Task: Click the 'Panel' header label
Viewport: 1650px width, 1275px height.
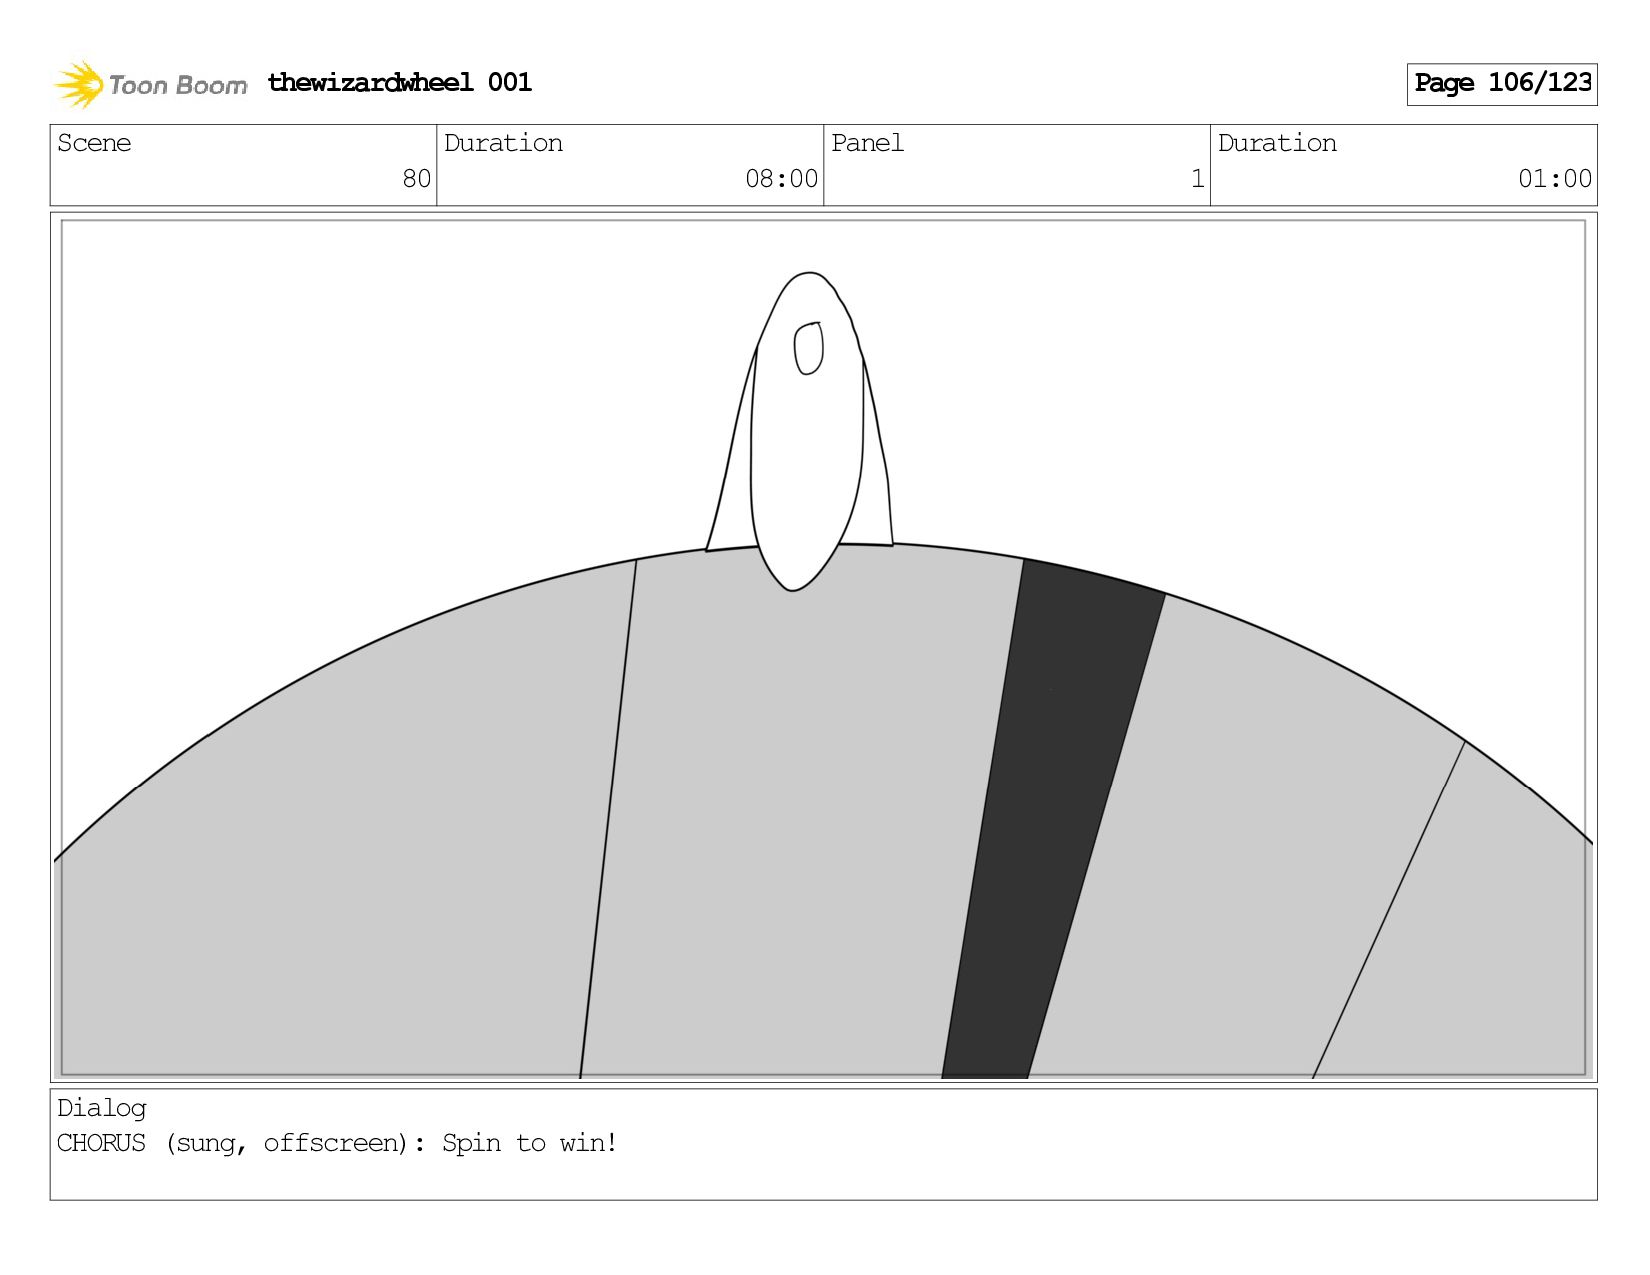Action: click(867, 143)
